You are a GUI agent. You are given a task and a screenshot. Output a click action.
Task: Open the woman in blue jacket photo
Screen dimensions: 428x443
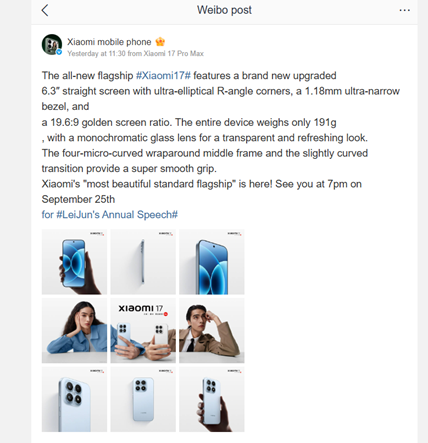(74, 330)
